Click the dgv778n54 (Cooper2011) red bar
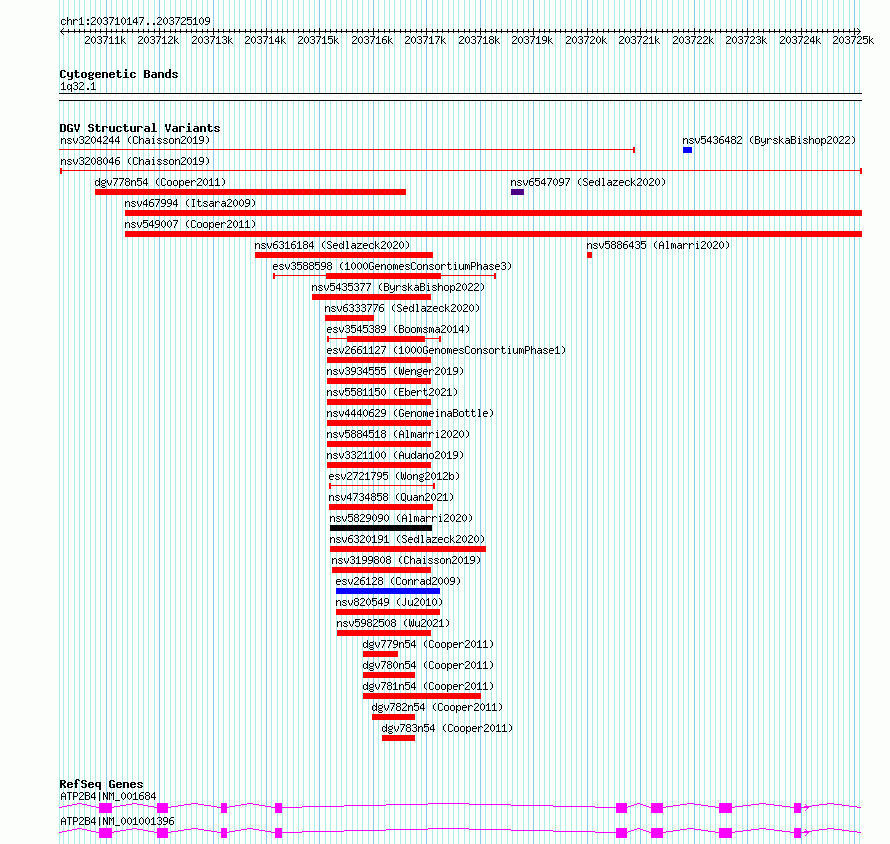 [x=250, y=192]
